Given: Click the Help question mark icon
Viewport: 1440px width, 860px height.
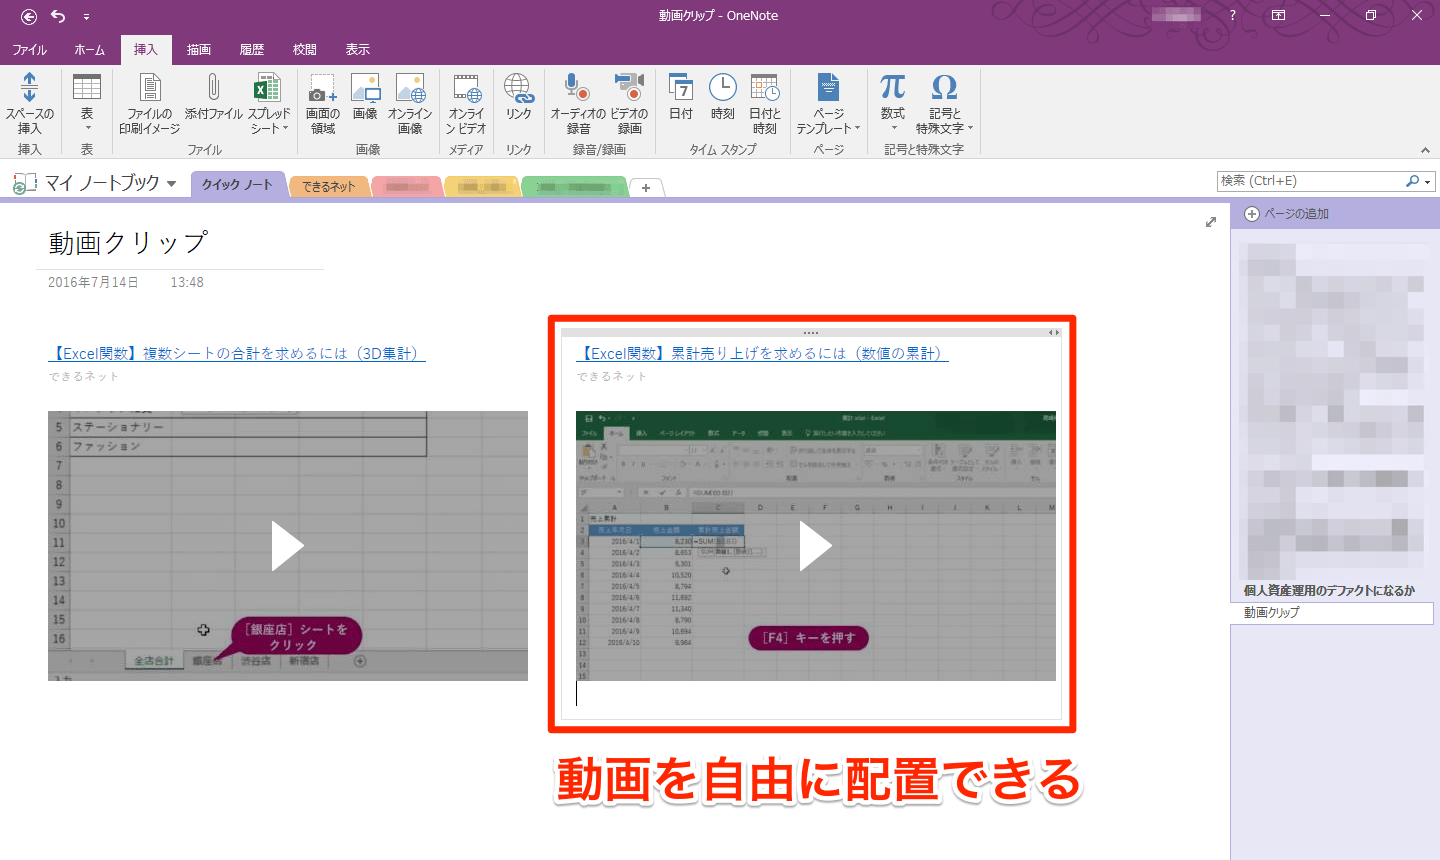Looking at the screenshot, I should (x=1232, y=15).
